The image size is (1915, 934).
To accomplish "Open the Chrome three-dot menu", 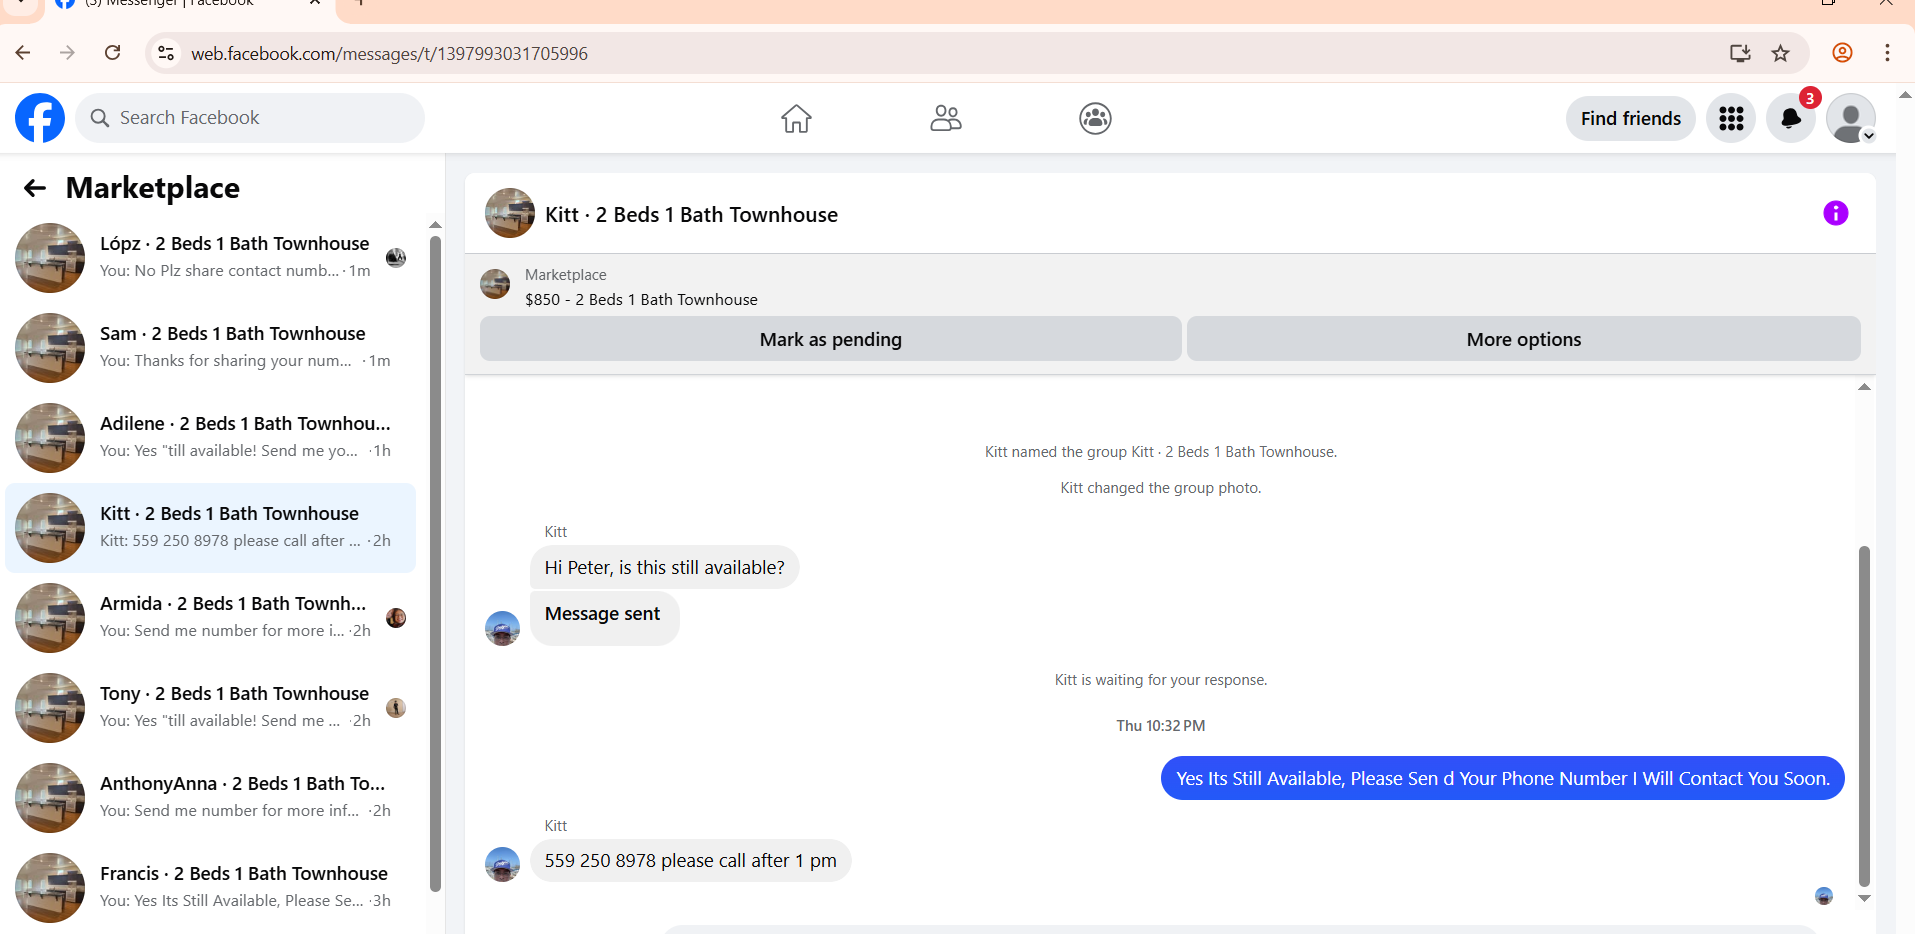I will pos(1887,53).
